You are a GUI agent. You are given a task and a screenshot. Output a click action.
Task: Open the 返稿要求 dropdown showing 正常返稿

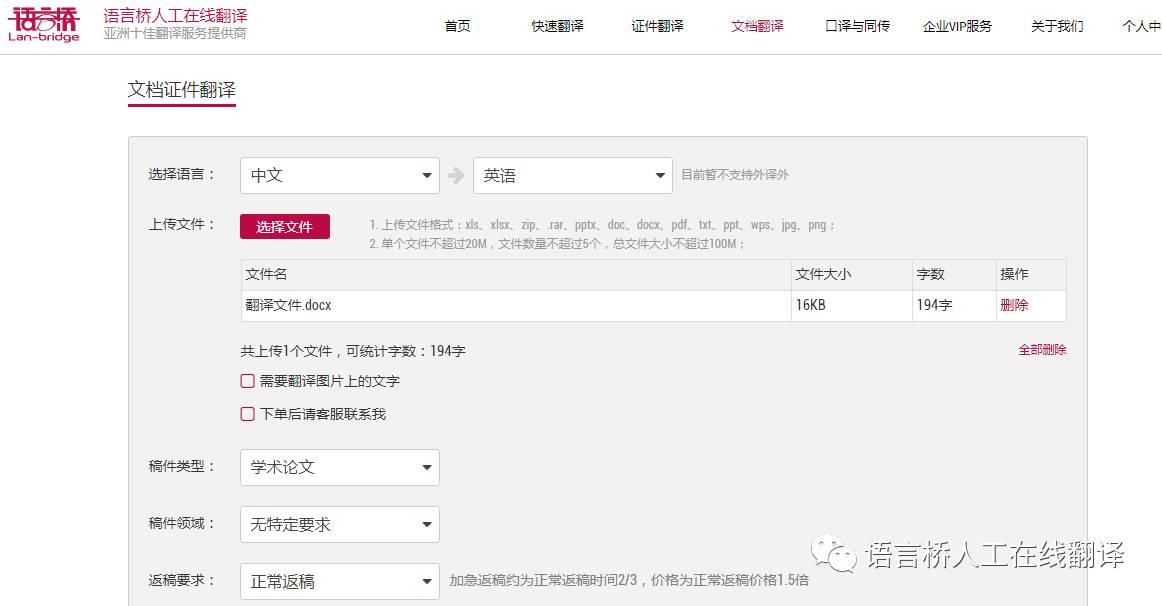(x=338, y=581)
